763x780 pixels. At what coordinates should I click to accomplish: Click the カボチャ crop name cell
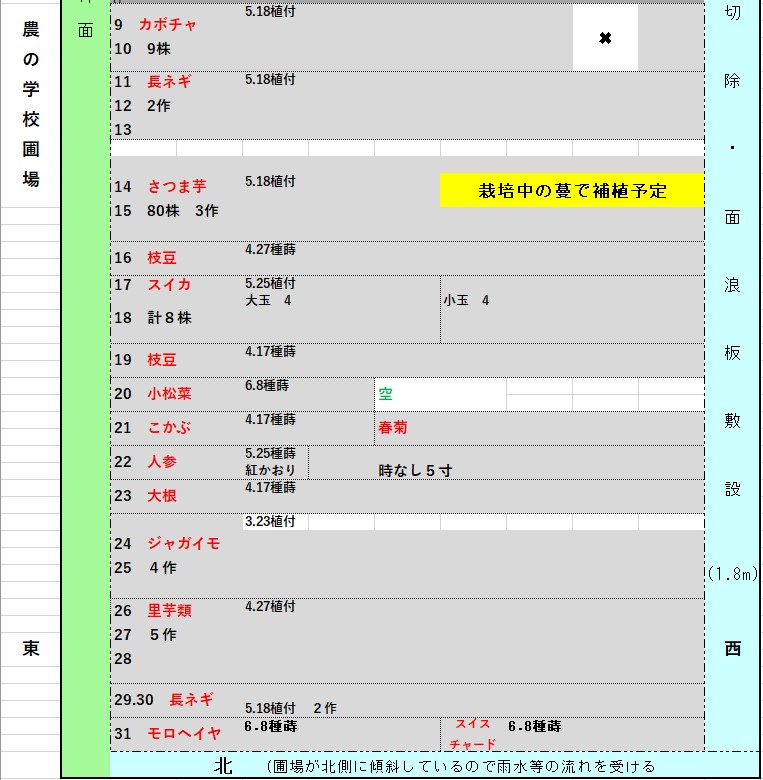coord(168,24)
